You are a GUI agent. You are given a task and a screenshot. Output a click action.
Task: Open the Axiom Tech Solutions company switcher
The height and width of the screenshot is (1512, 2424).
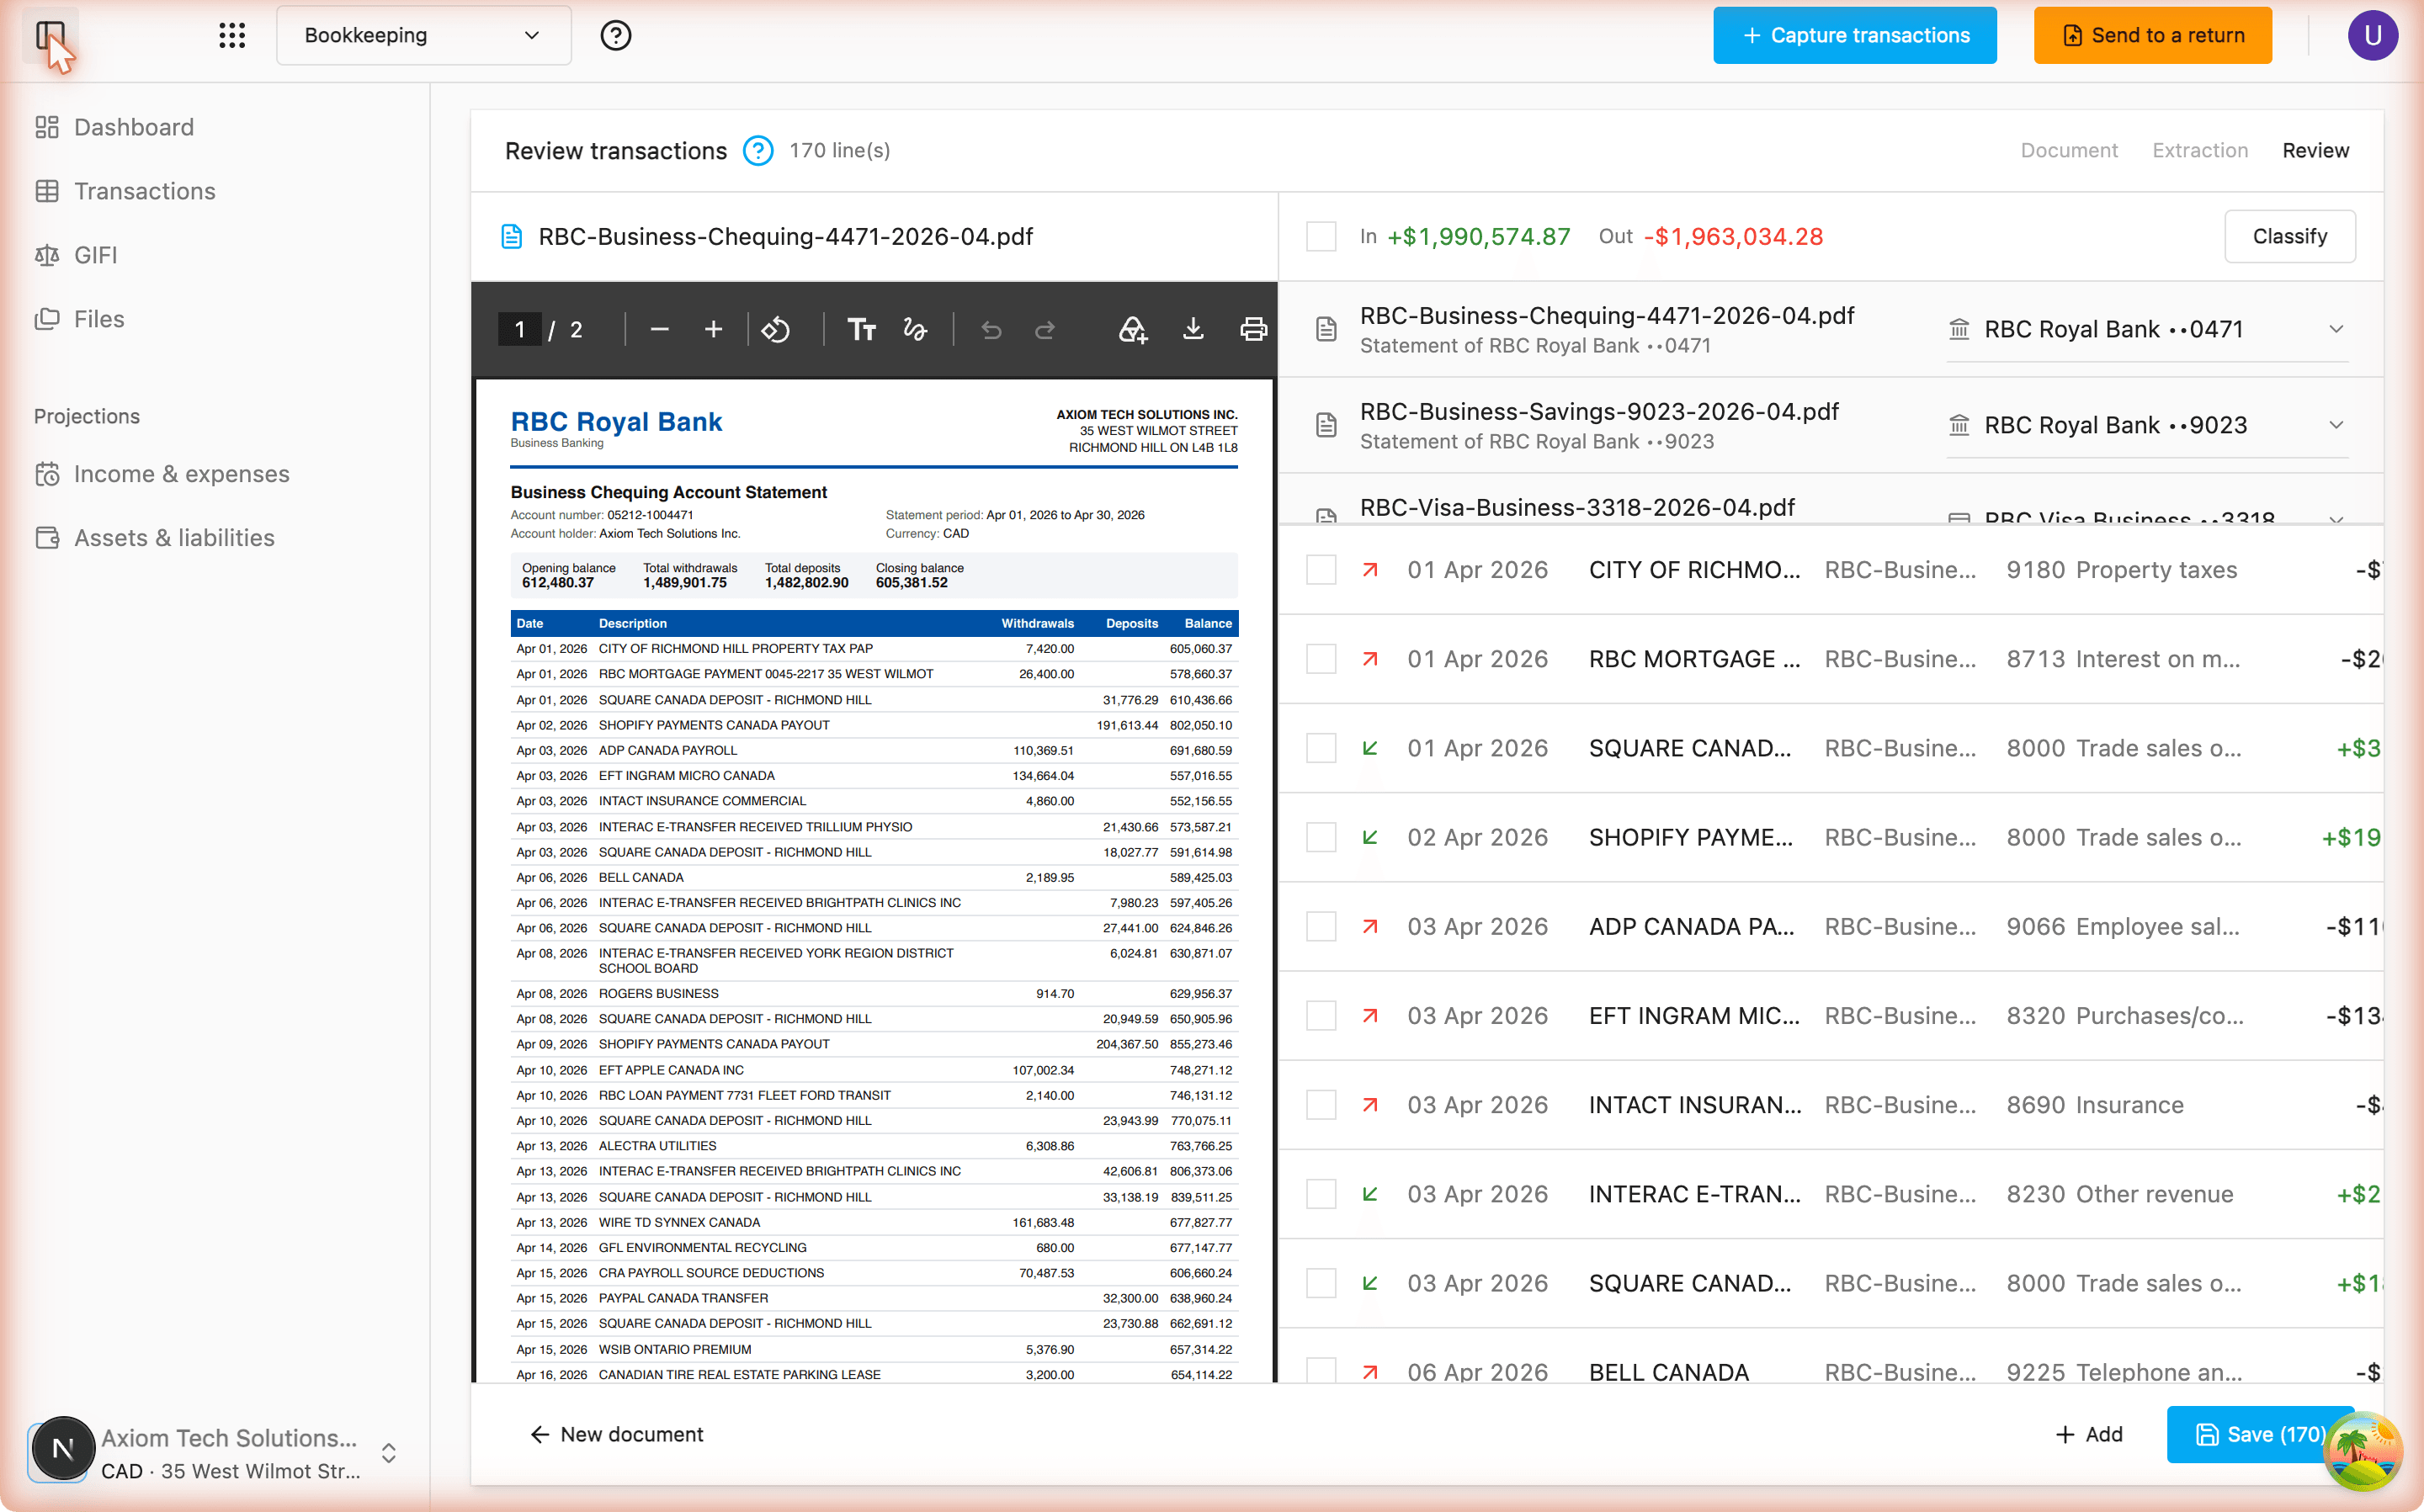[214, 1453]
